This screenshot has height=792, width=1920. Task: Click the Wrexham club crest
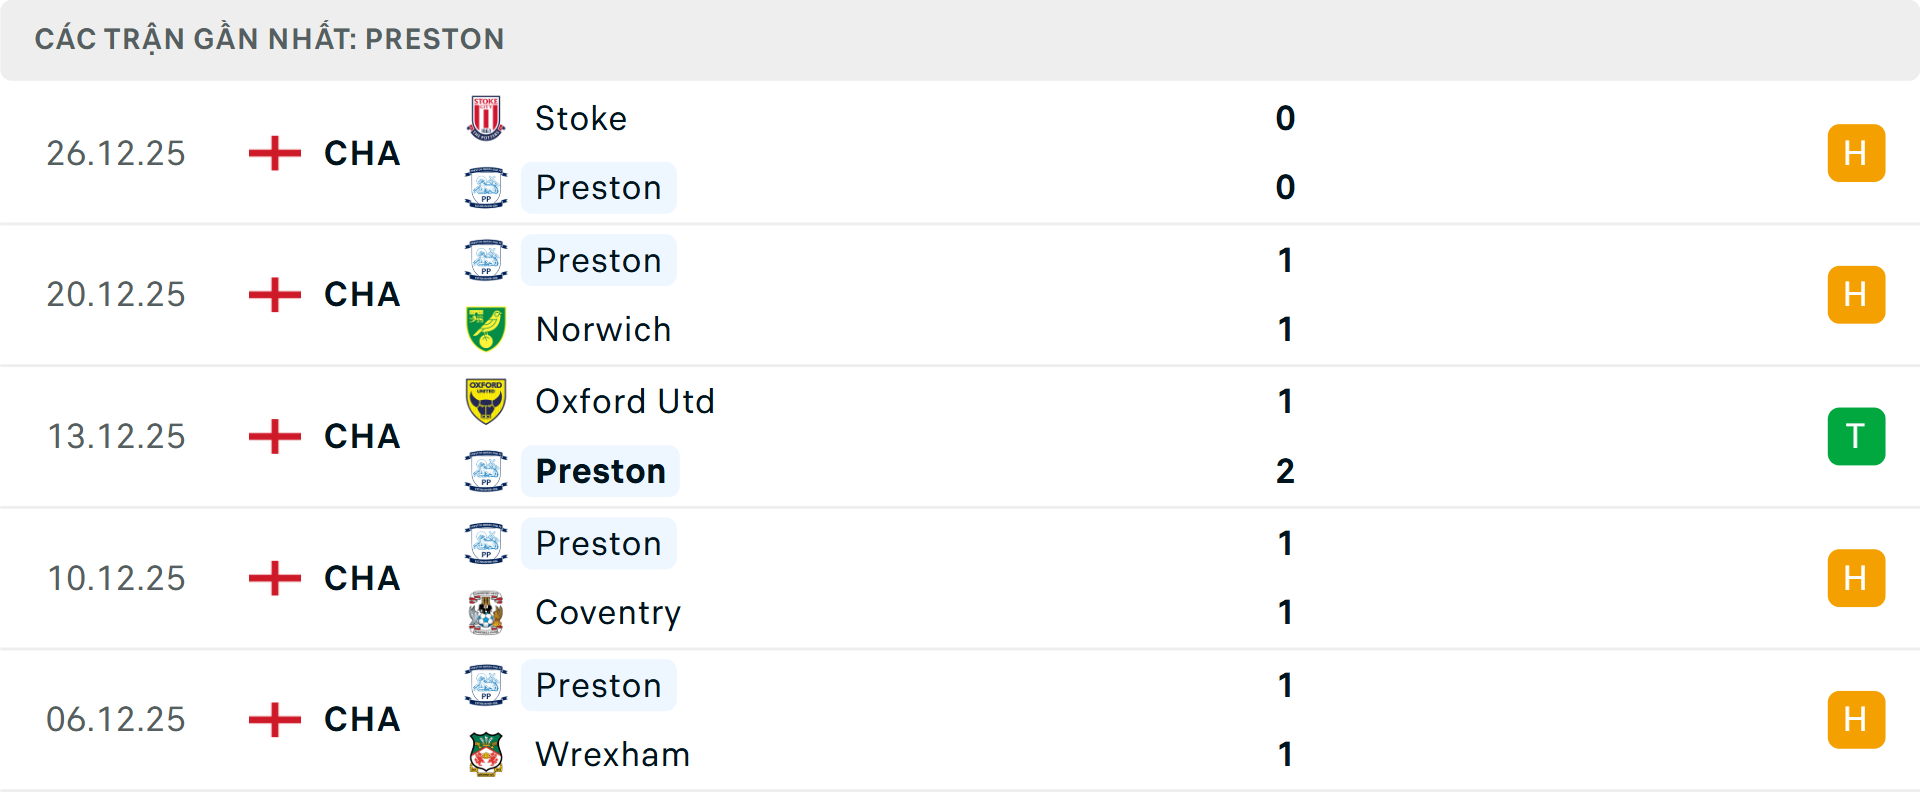point(486,754)
